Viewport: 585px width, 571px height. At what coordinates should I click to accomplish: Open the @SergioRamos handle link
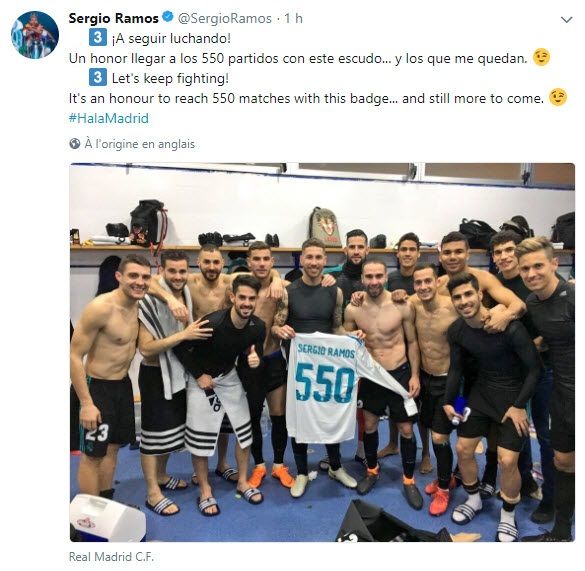click(x=225, y=18)
